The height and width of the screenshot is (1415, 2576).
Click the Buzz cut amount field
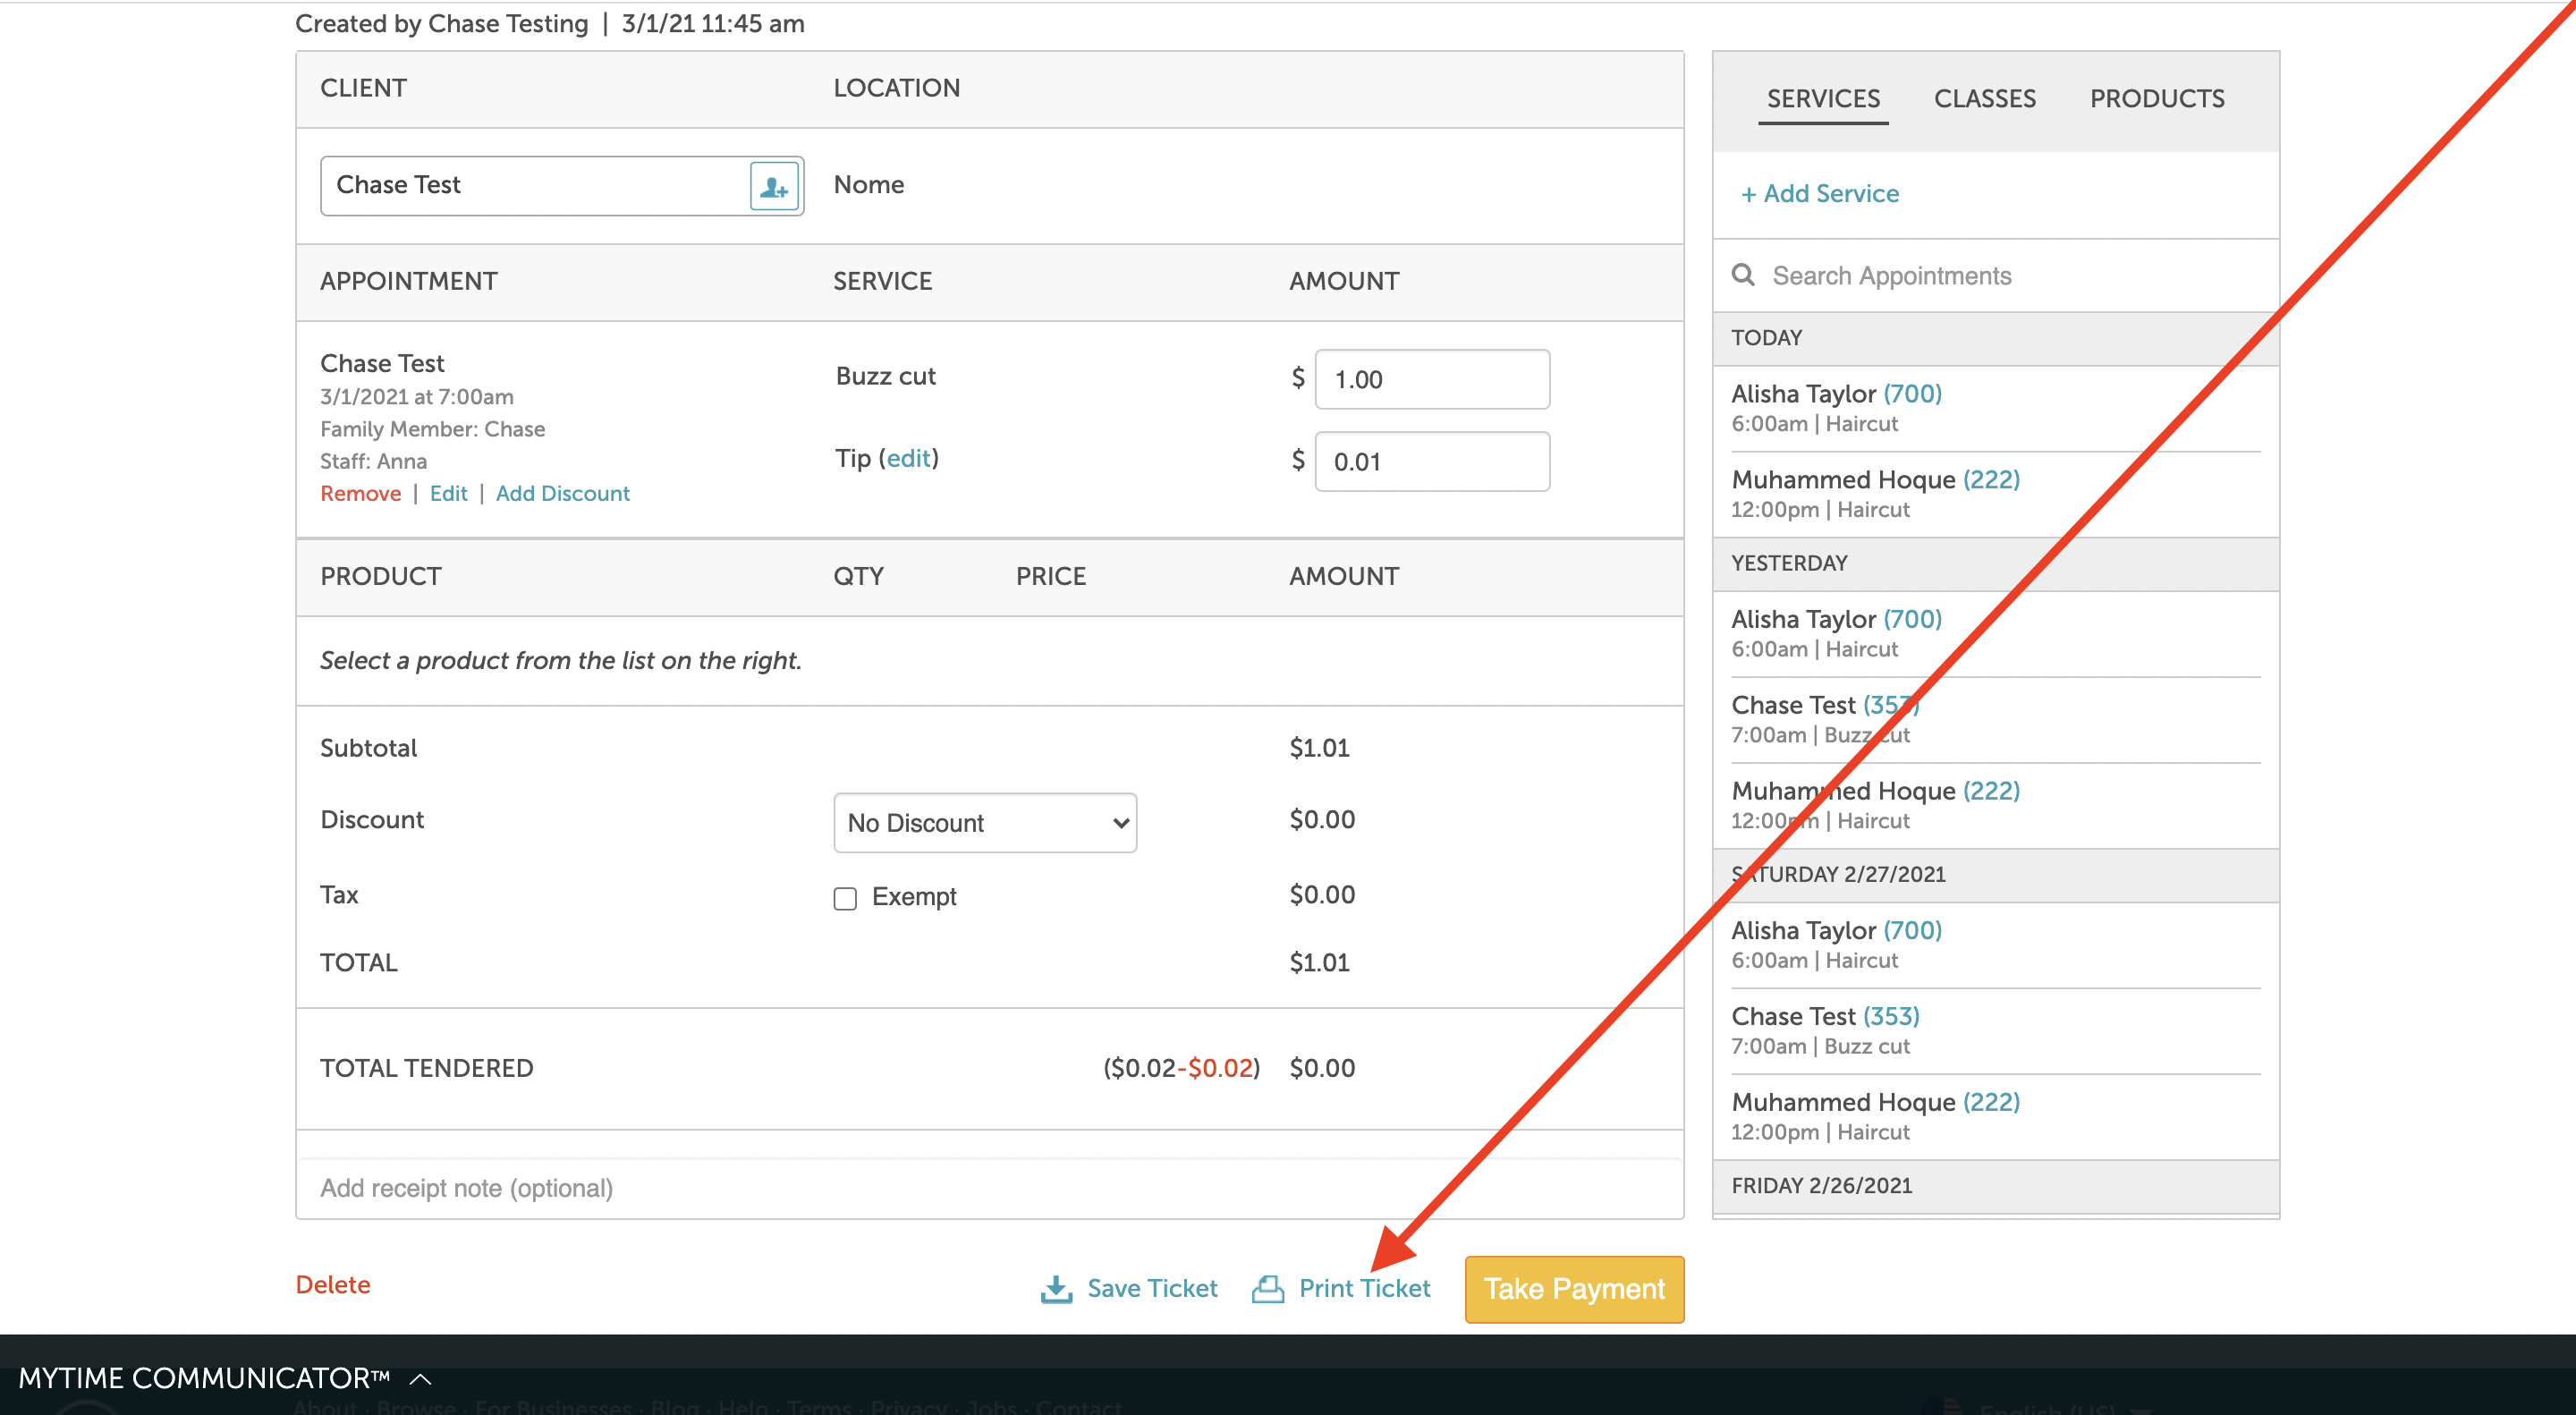click(1431, 379)
